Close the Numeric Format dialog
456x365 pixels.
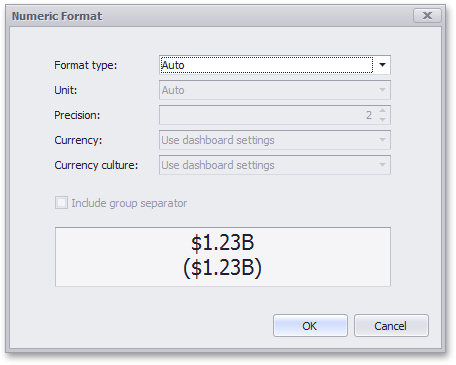point(427,16)
